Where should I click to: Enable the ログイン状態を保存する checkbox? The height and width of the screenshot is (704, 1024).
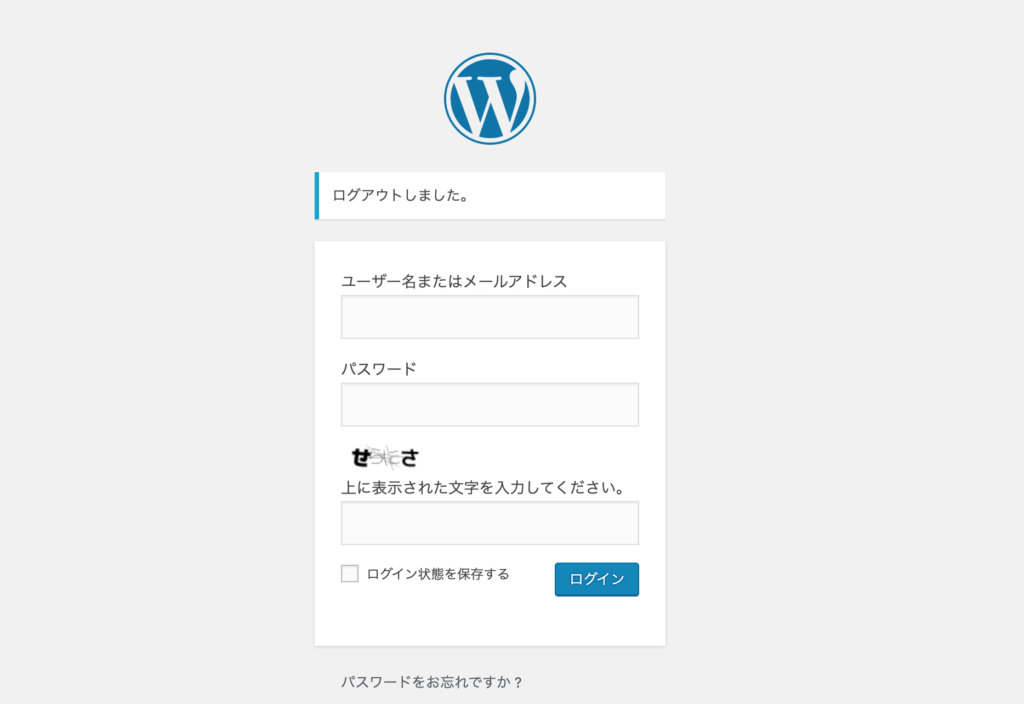[349, 573]
